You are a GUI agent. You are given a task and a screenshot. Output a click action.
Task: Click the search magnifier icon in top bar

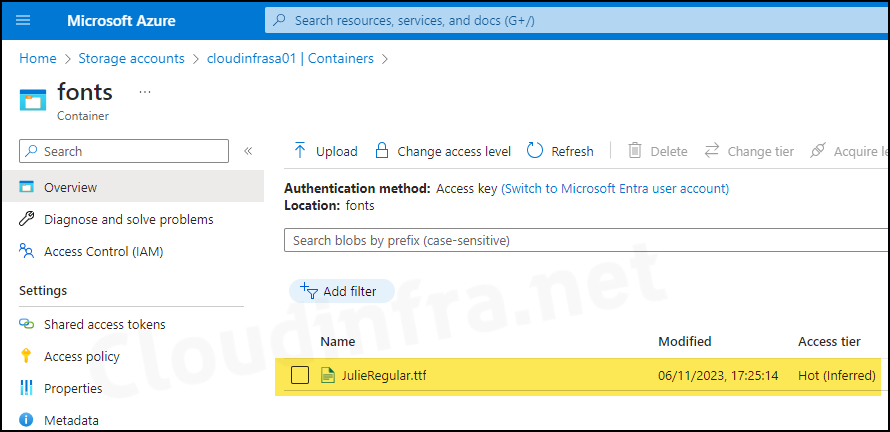(x=279, y=21)
